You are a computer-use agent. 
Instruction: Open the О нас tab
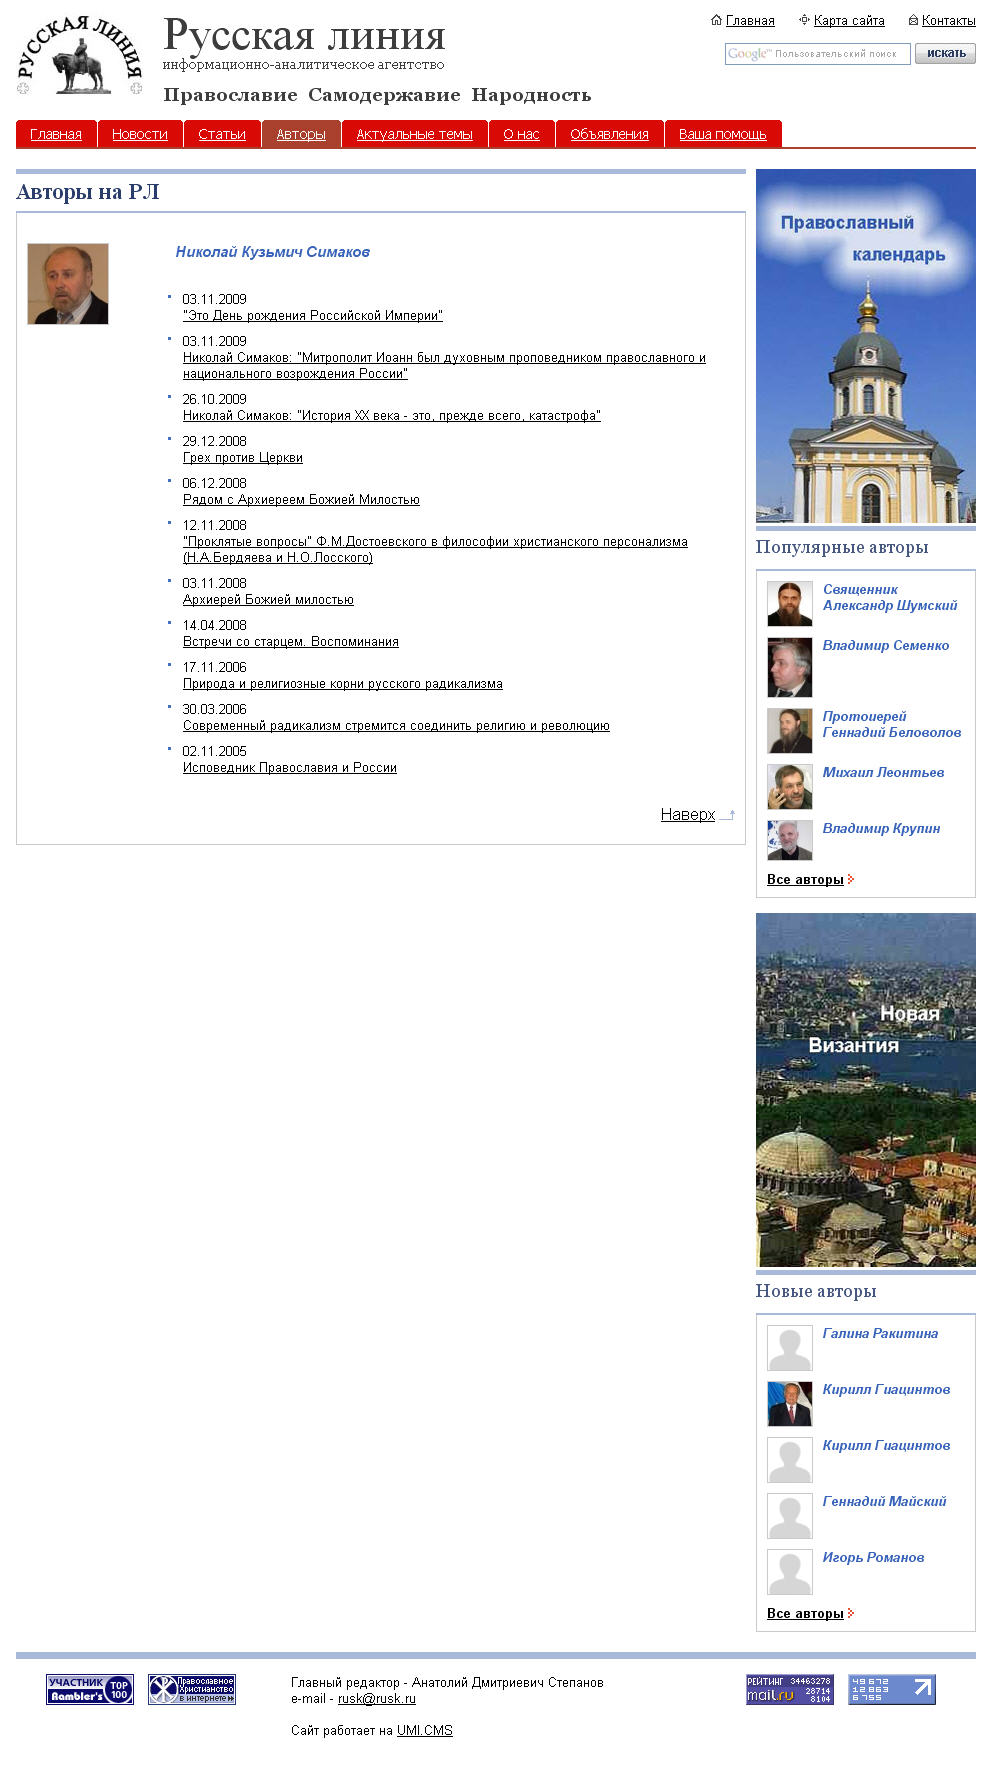(521, 134)
